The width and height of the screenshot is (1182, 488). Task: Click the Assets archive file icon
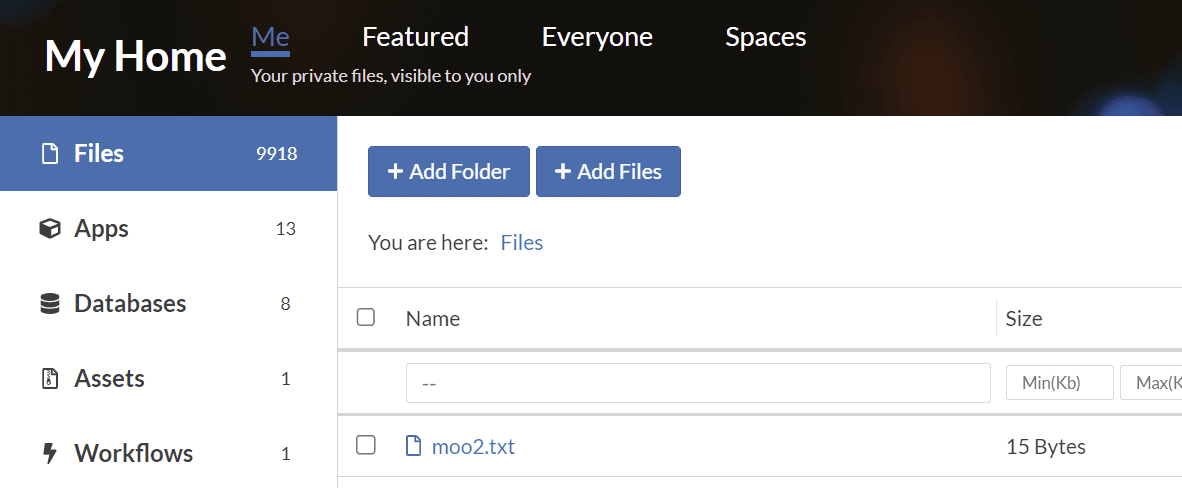click(x=49, y=379)
